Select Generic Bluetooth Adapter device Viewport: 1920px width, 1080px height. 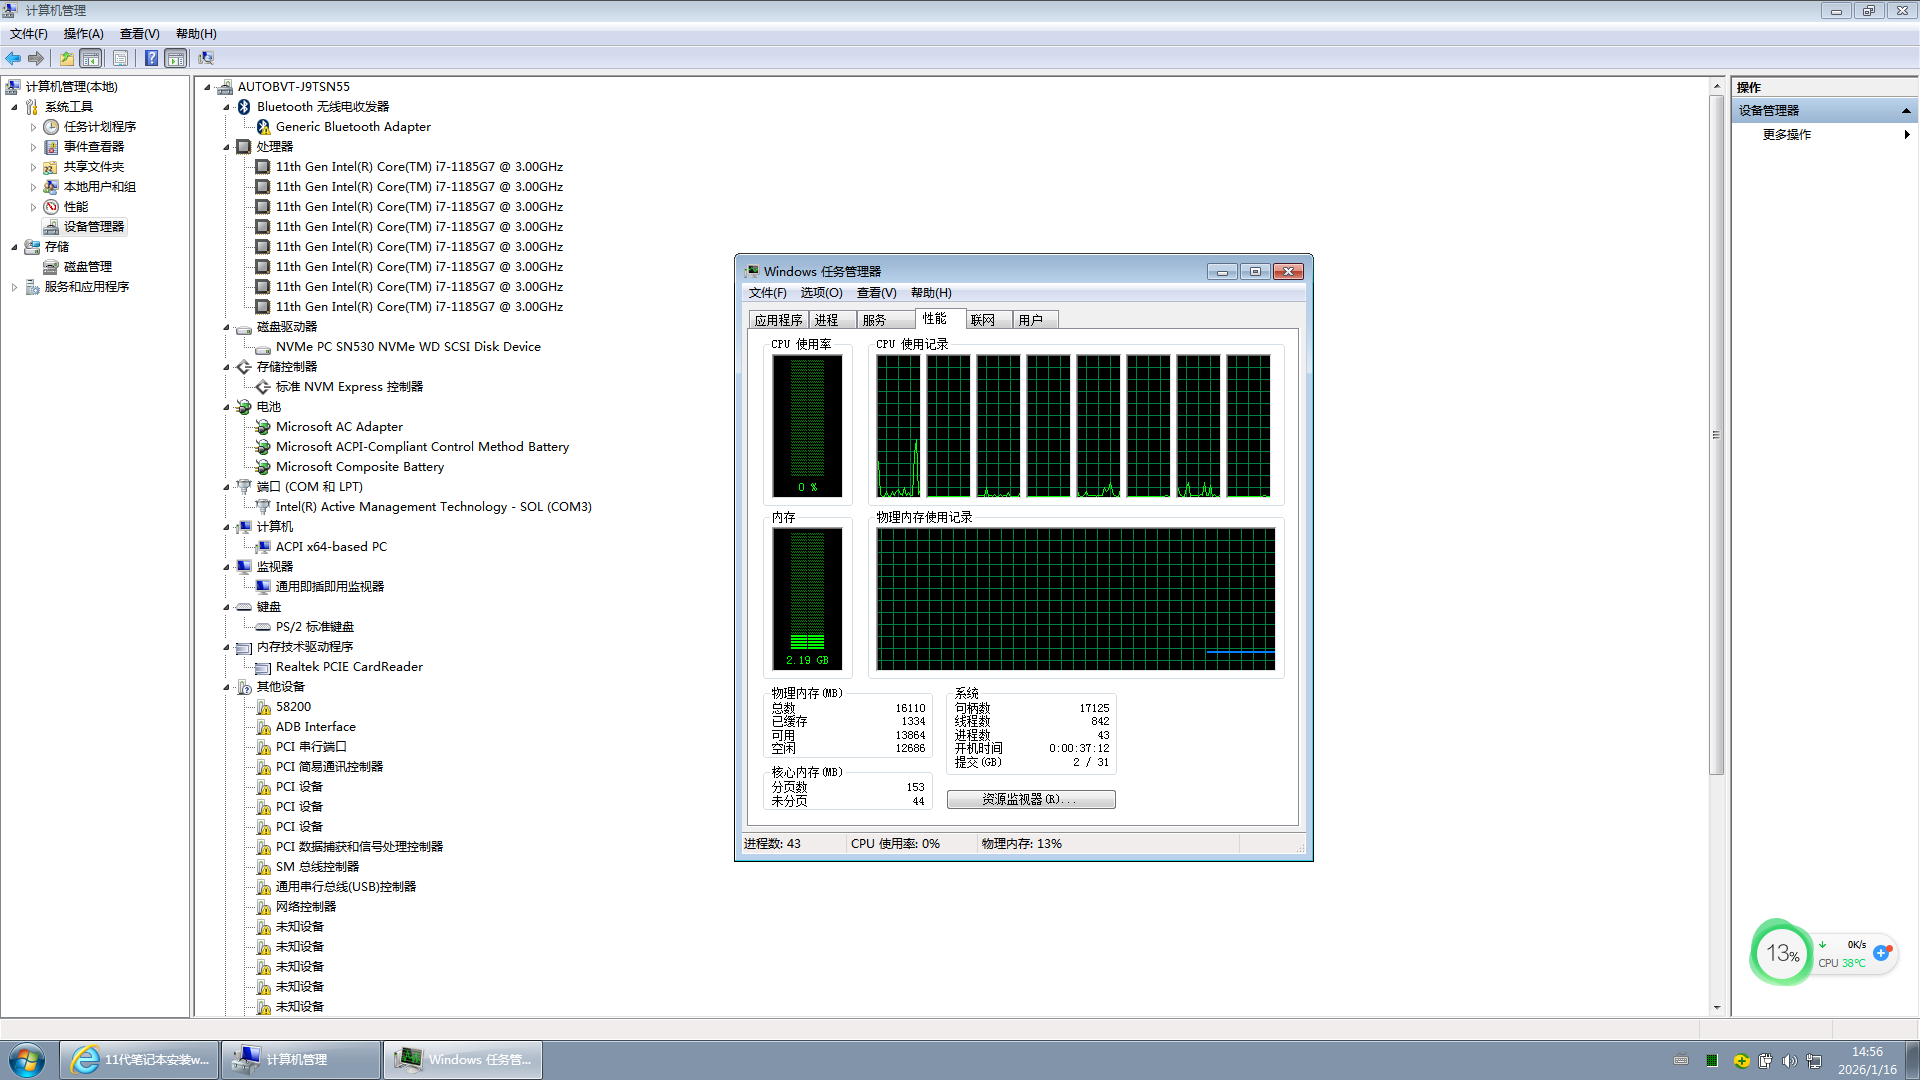point(353,127)
